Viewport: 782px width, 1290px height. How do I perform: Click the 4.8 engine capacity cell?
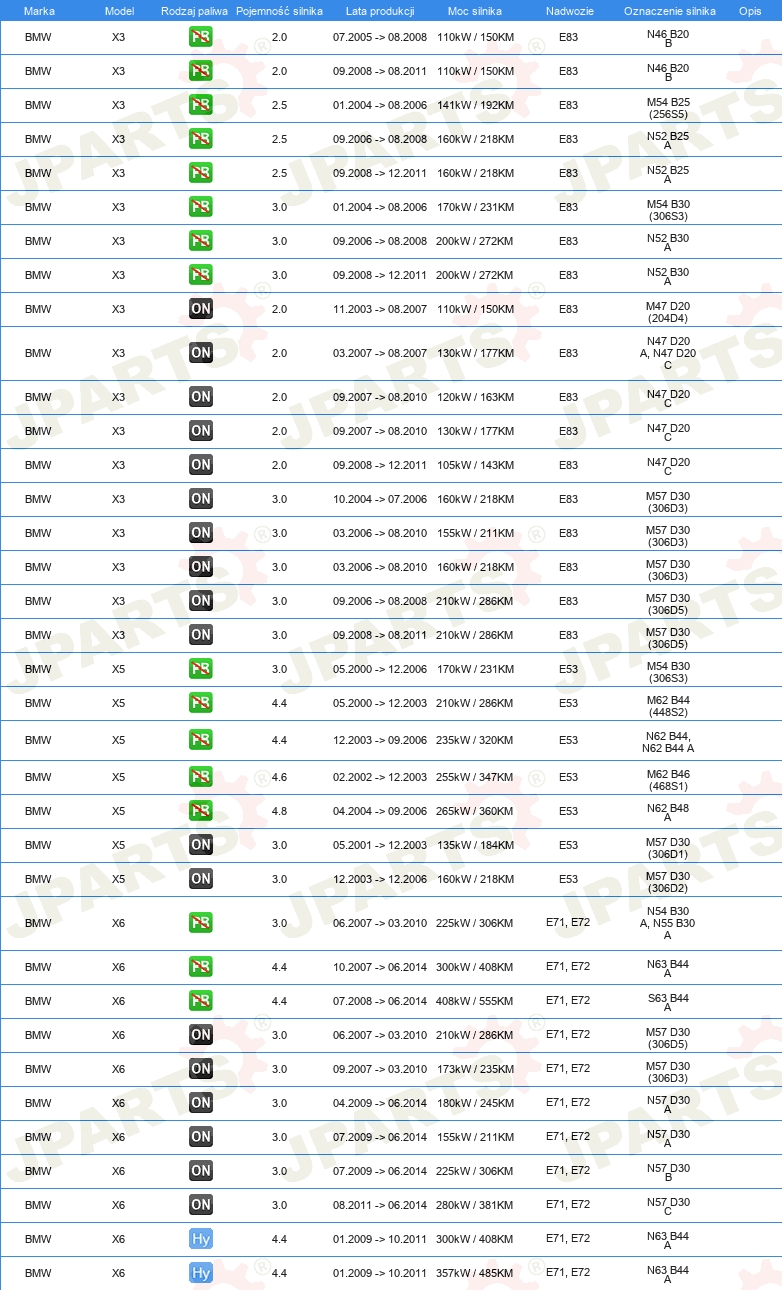coord(279,811)
